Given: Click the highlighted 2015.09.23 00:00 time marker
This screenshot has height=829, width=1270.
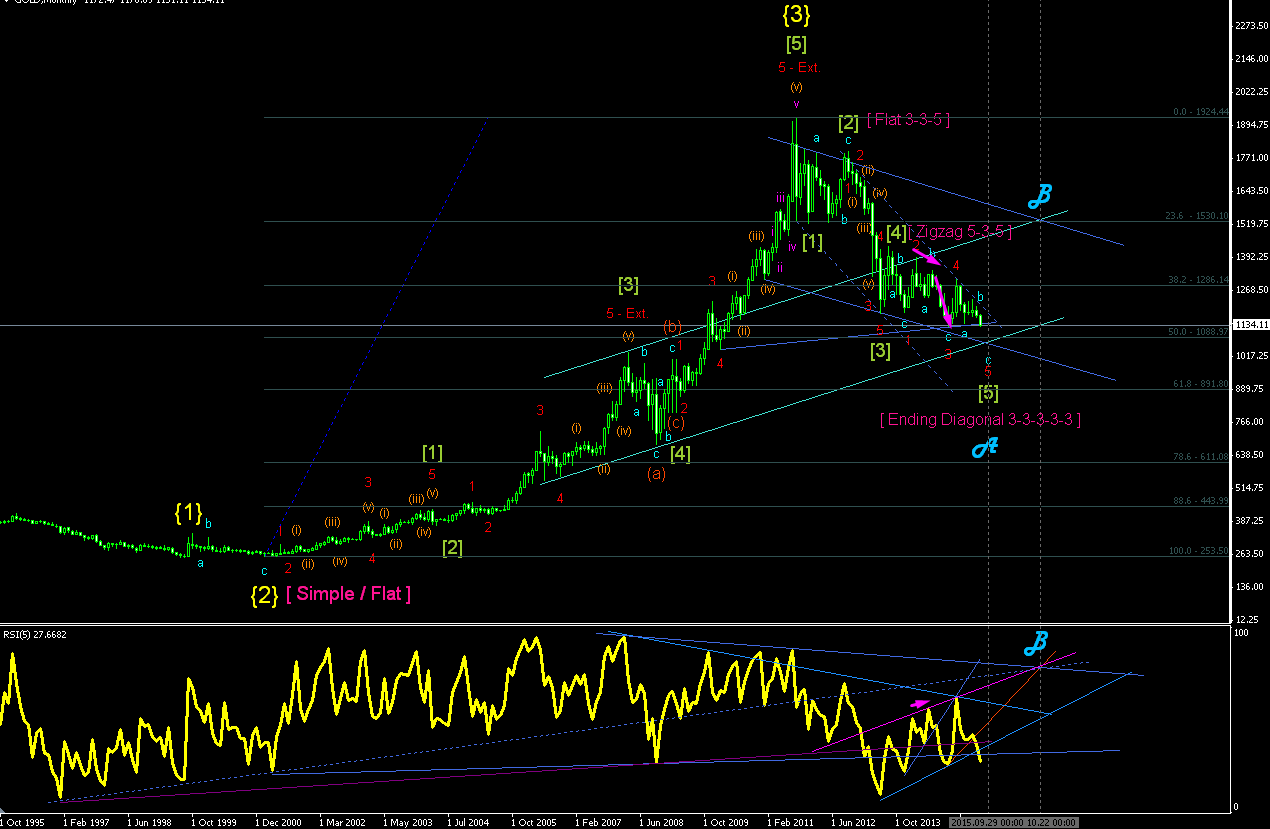Looking at the screenshot, I should 989,822.
